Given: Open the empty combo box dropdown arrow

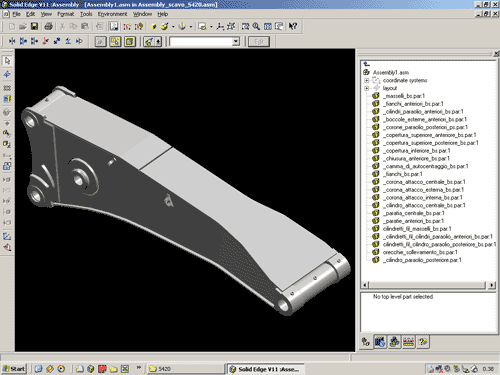Looking at the screenshot, I should click(236, 42).
